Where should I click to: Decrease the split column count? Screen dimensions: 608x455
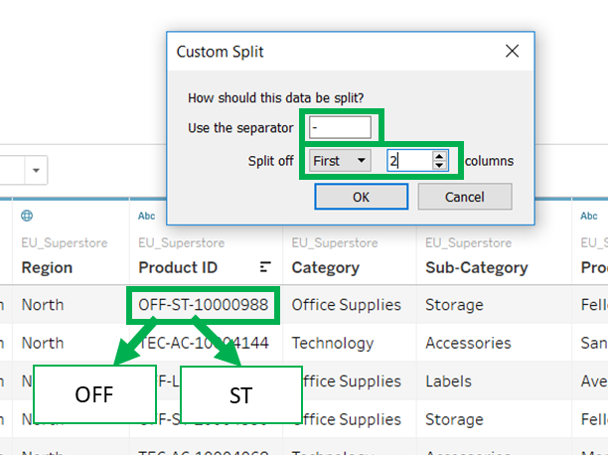439,165
